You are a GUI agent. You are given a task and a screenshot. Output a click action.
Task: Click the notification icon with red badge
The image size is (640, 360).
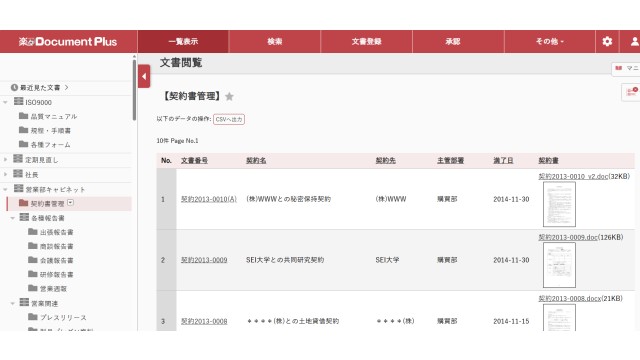tap(631, 92)
